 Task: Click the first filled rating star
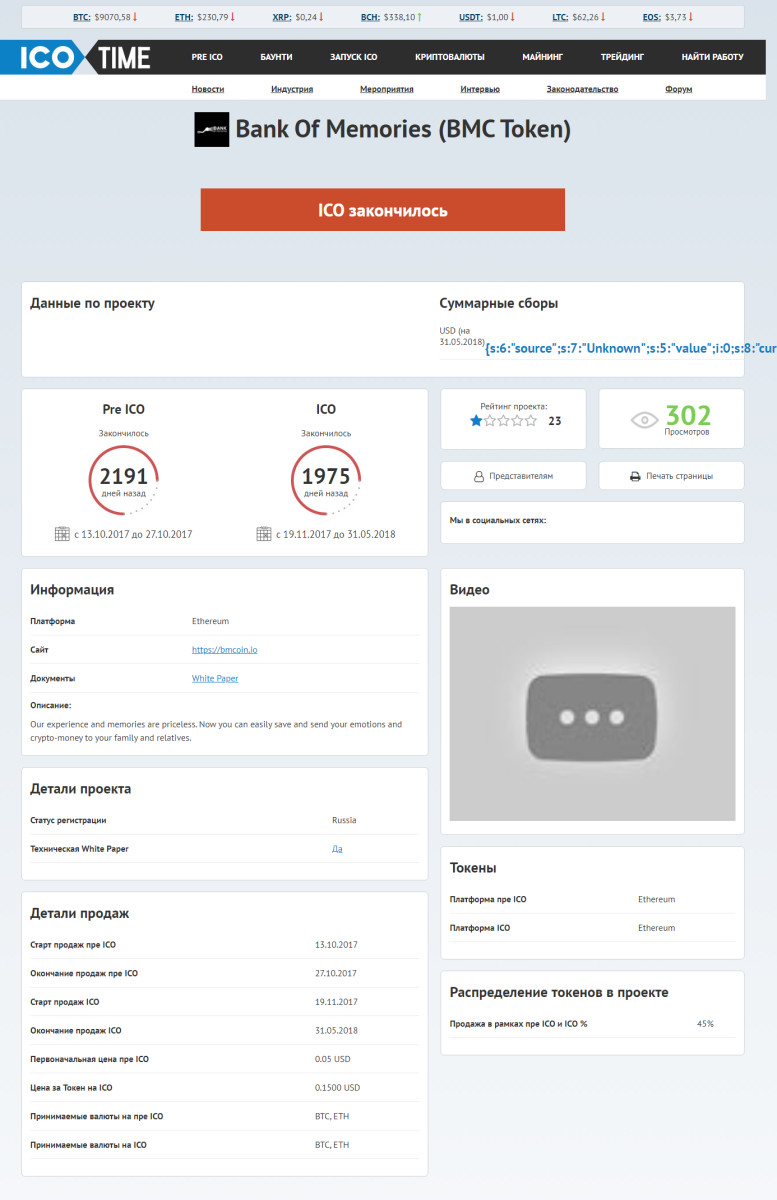476,421
